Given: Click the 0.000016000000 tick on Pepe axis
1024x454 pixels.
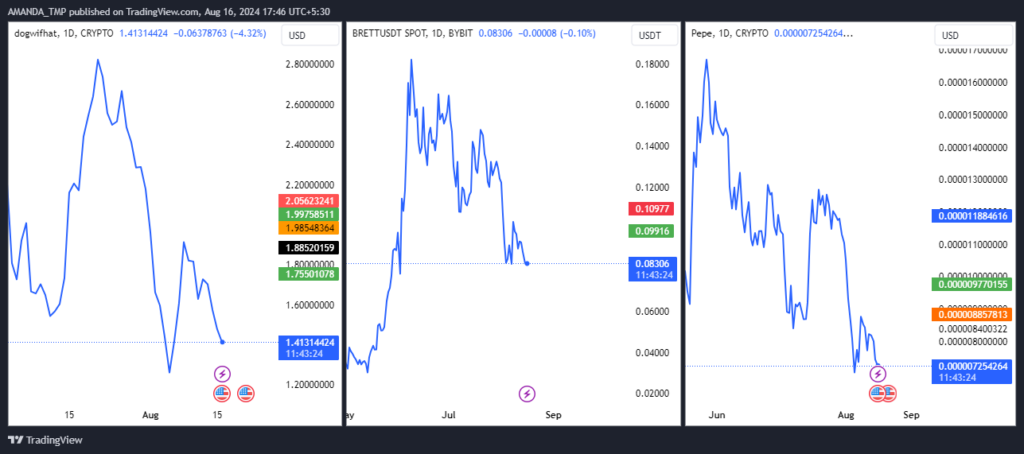Looking at the screenshot, I should click(973, 82).
